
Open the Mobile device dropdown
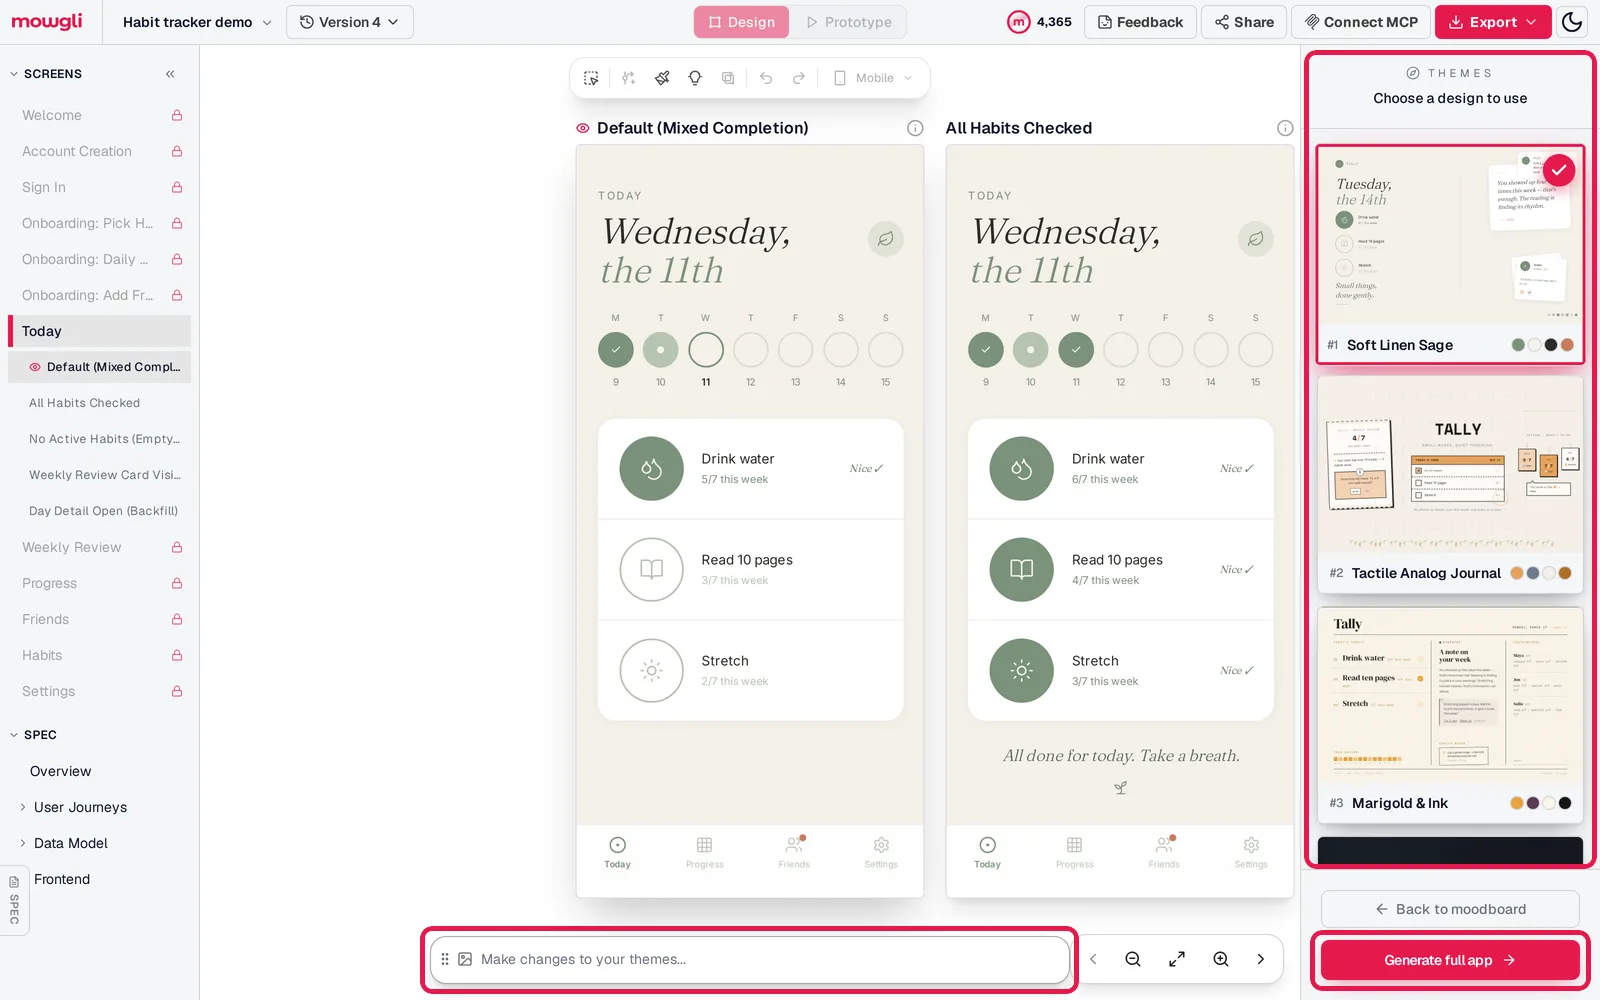874,78
